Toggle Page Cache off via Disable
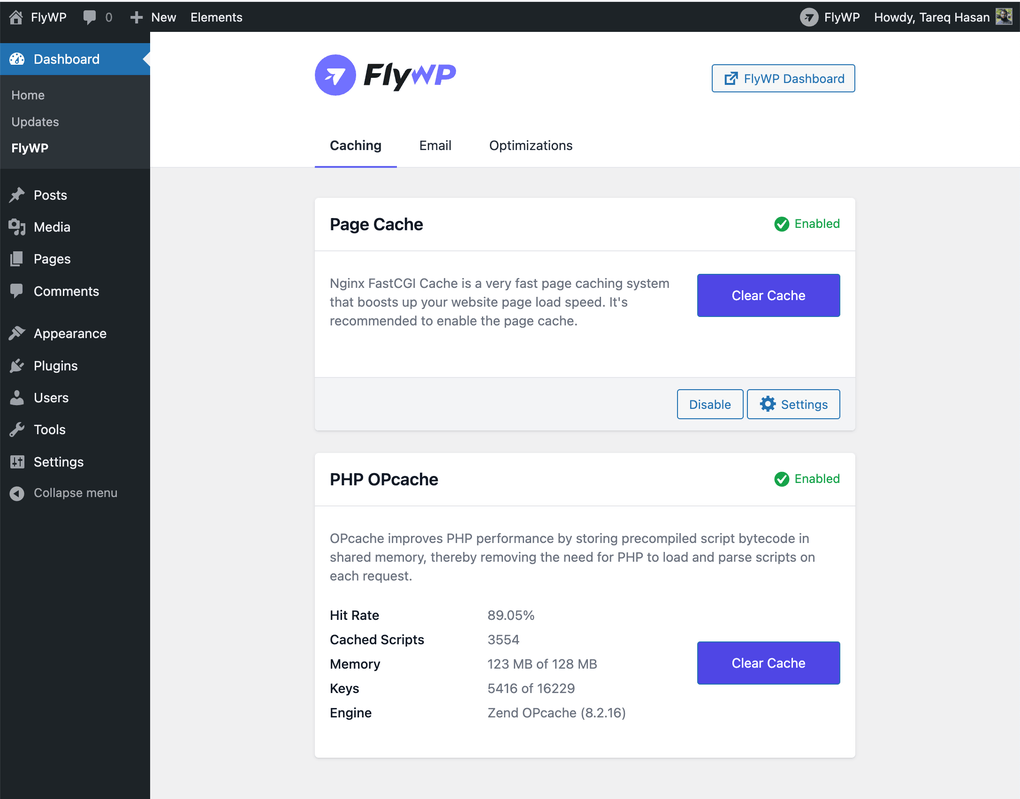This screenshot has width=1020, height=799. [710, 404]
